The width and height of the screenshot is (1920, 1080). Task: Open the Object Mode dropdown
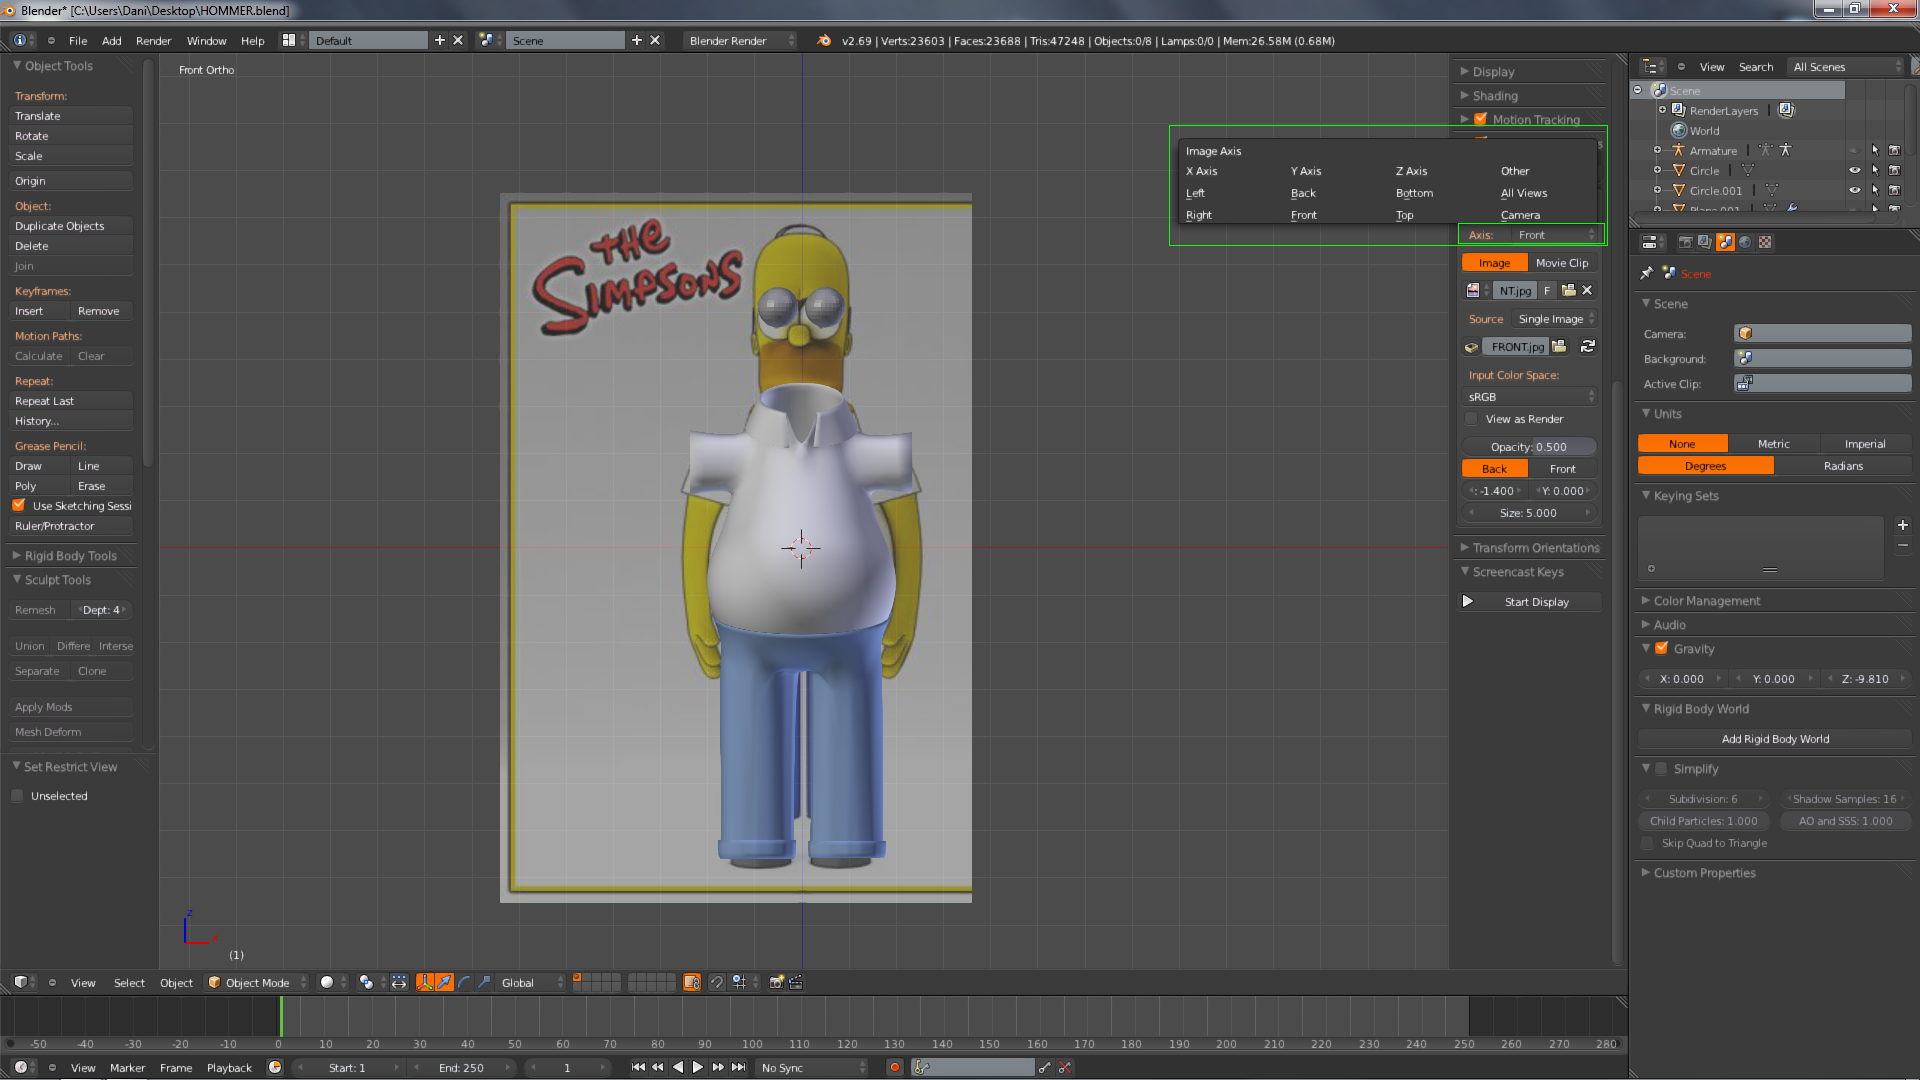pyautogui.click(x=257, y=983)
